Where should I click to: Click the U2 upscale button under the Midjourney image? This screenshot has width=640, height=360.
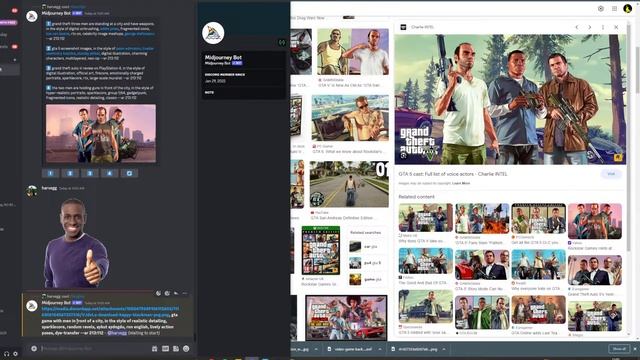coord(70,173)
